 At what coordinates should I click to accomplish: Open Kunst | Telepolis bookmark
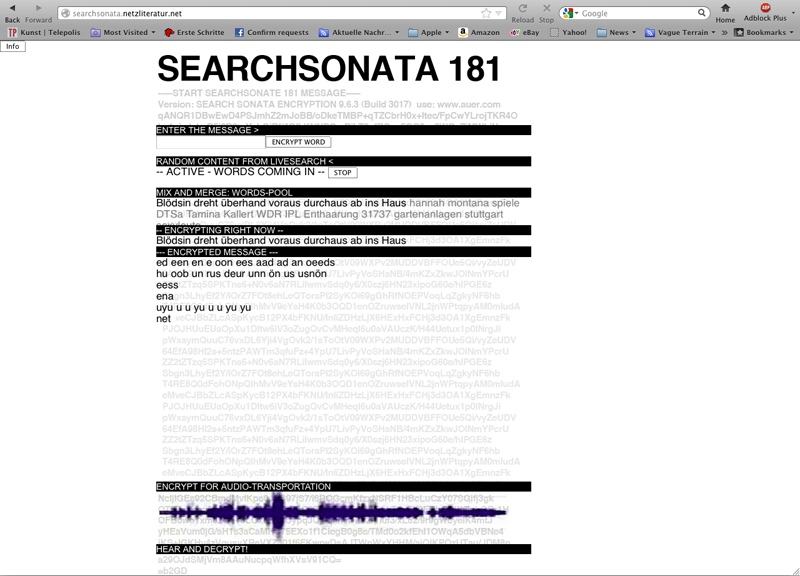coord(42,32)
